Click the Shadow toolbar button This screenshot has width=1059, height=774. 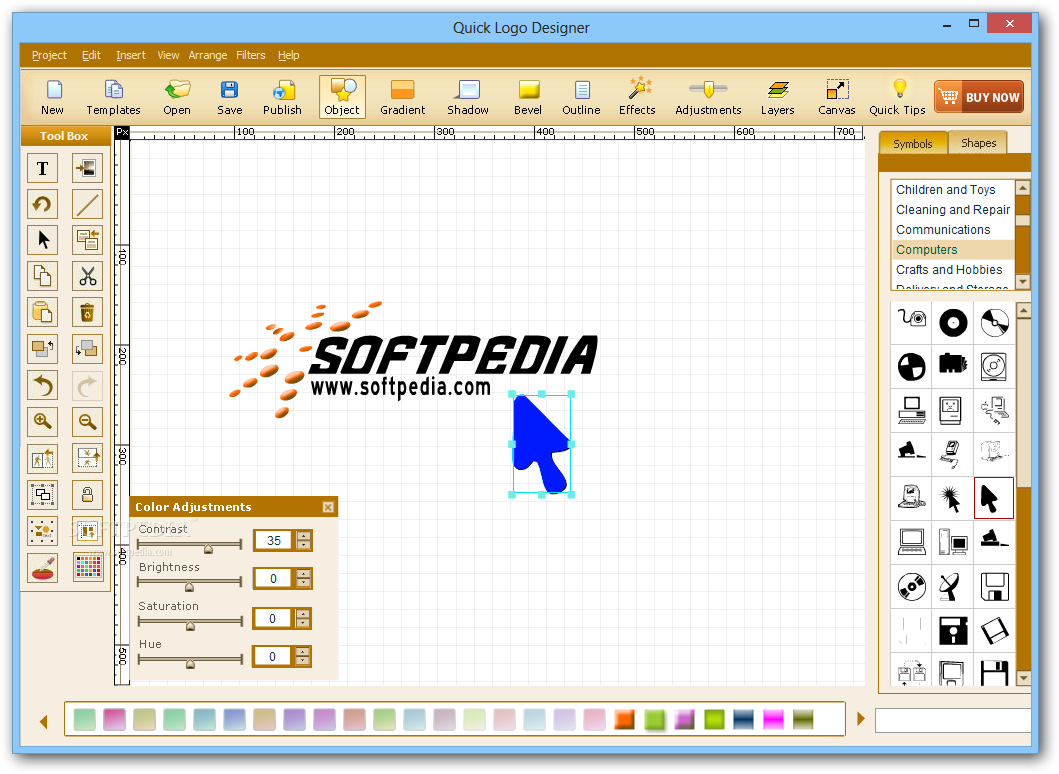468,97
